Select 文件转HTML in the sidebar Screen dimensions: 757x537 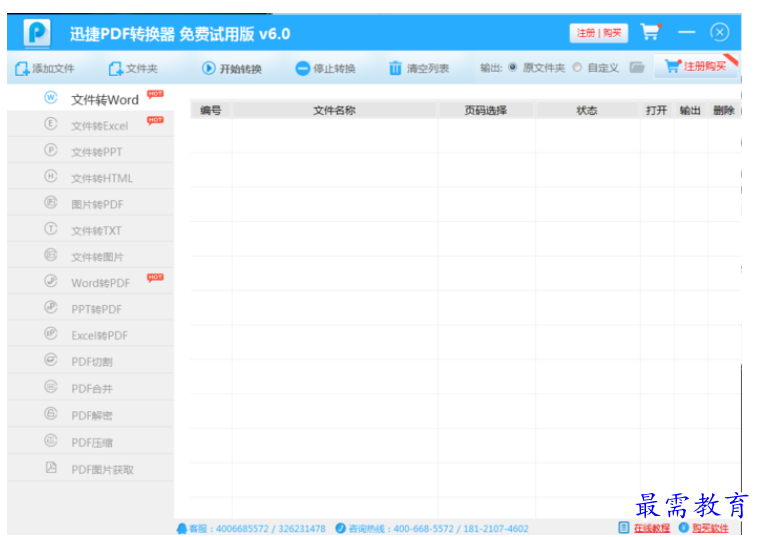pyautogui.click(x=91, y=178)
